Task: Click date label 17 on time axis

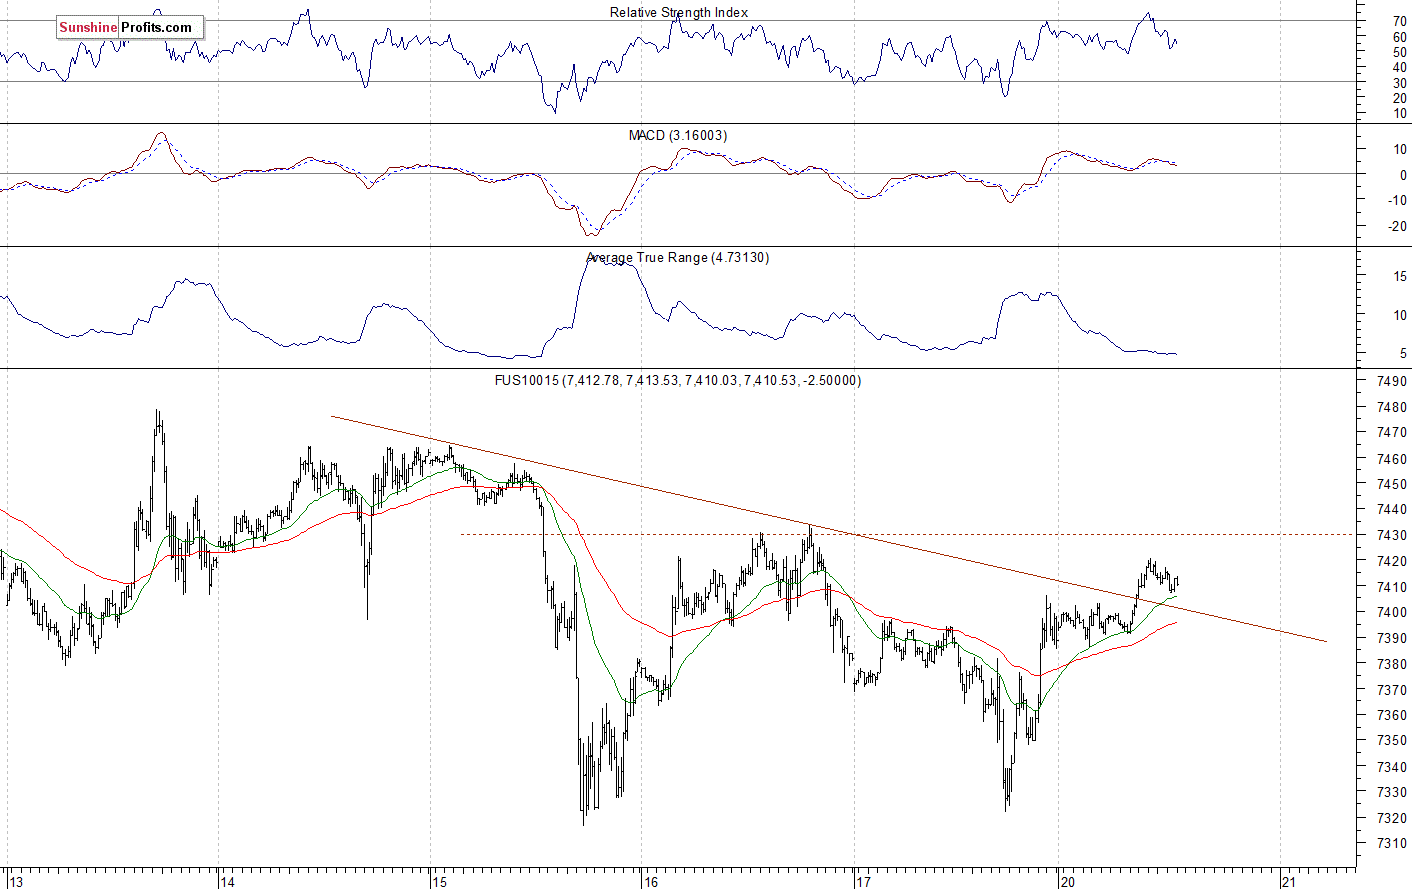Action: (x=863, y=881)
